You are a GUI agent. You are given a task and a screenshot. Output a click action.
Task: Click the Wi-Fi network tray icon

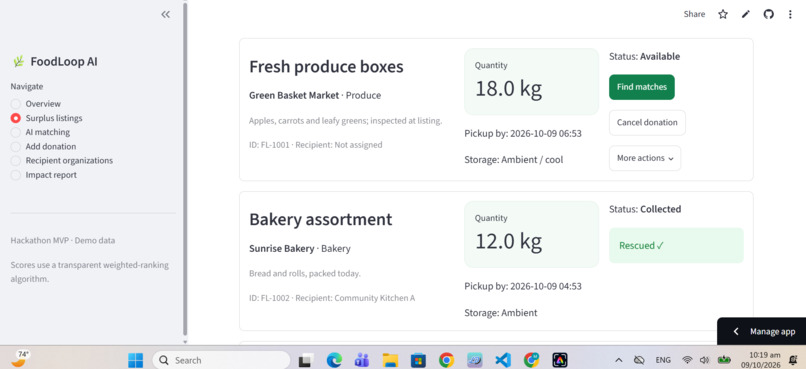pos(687,360)
